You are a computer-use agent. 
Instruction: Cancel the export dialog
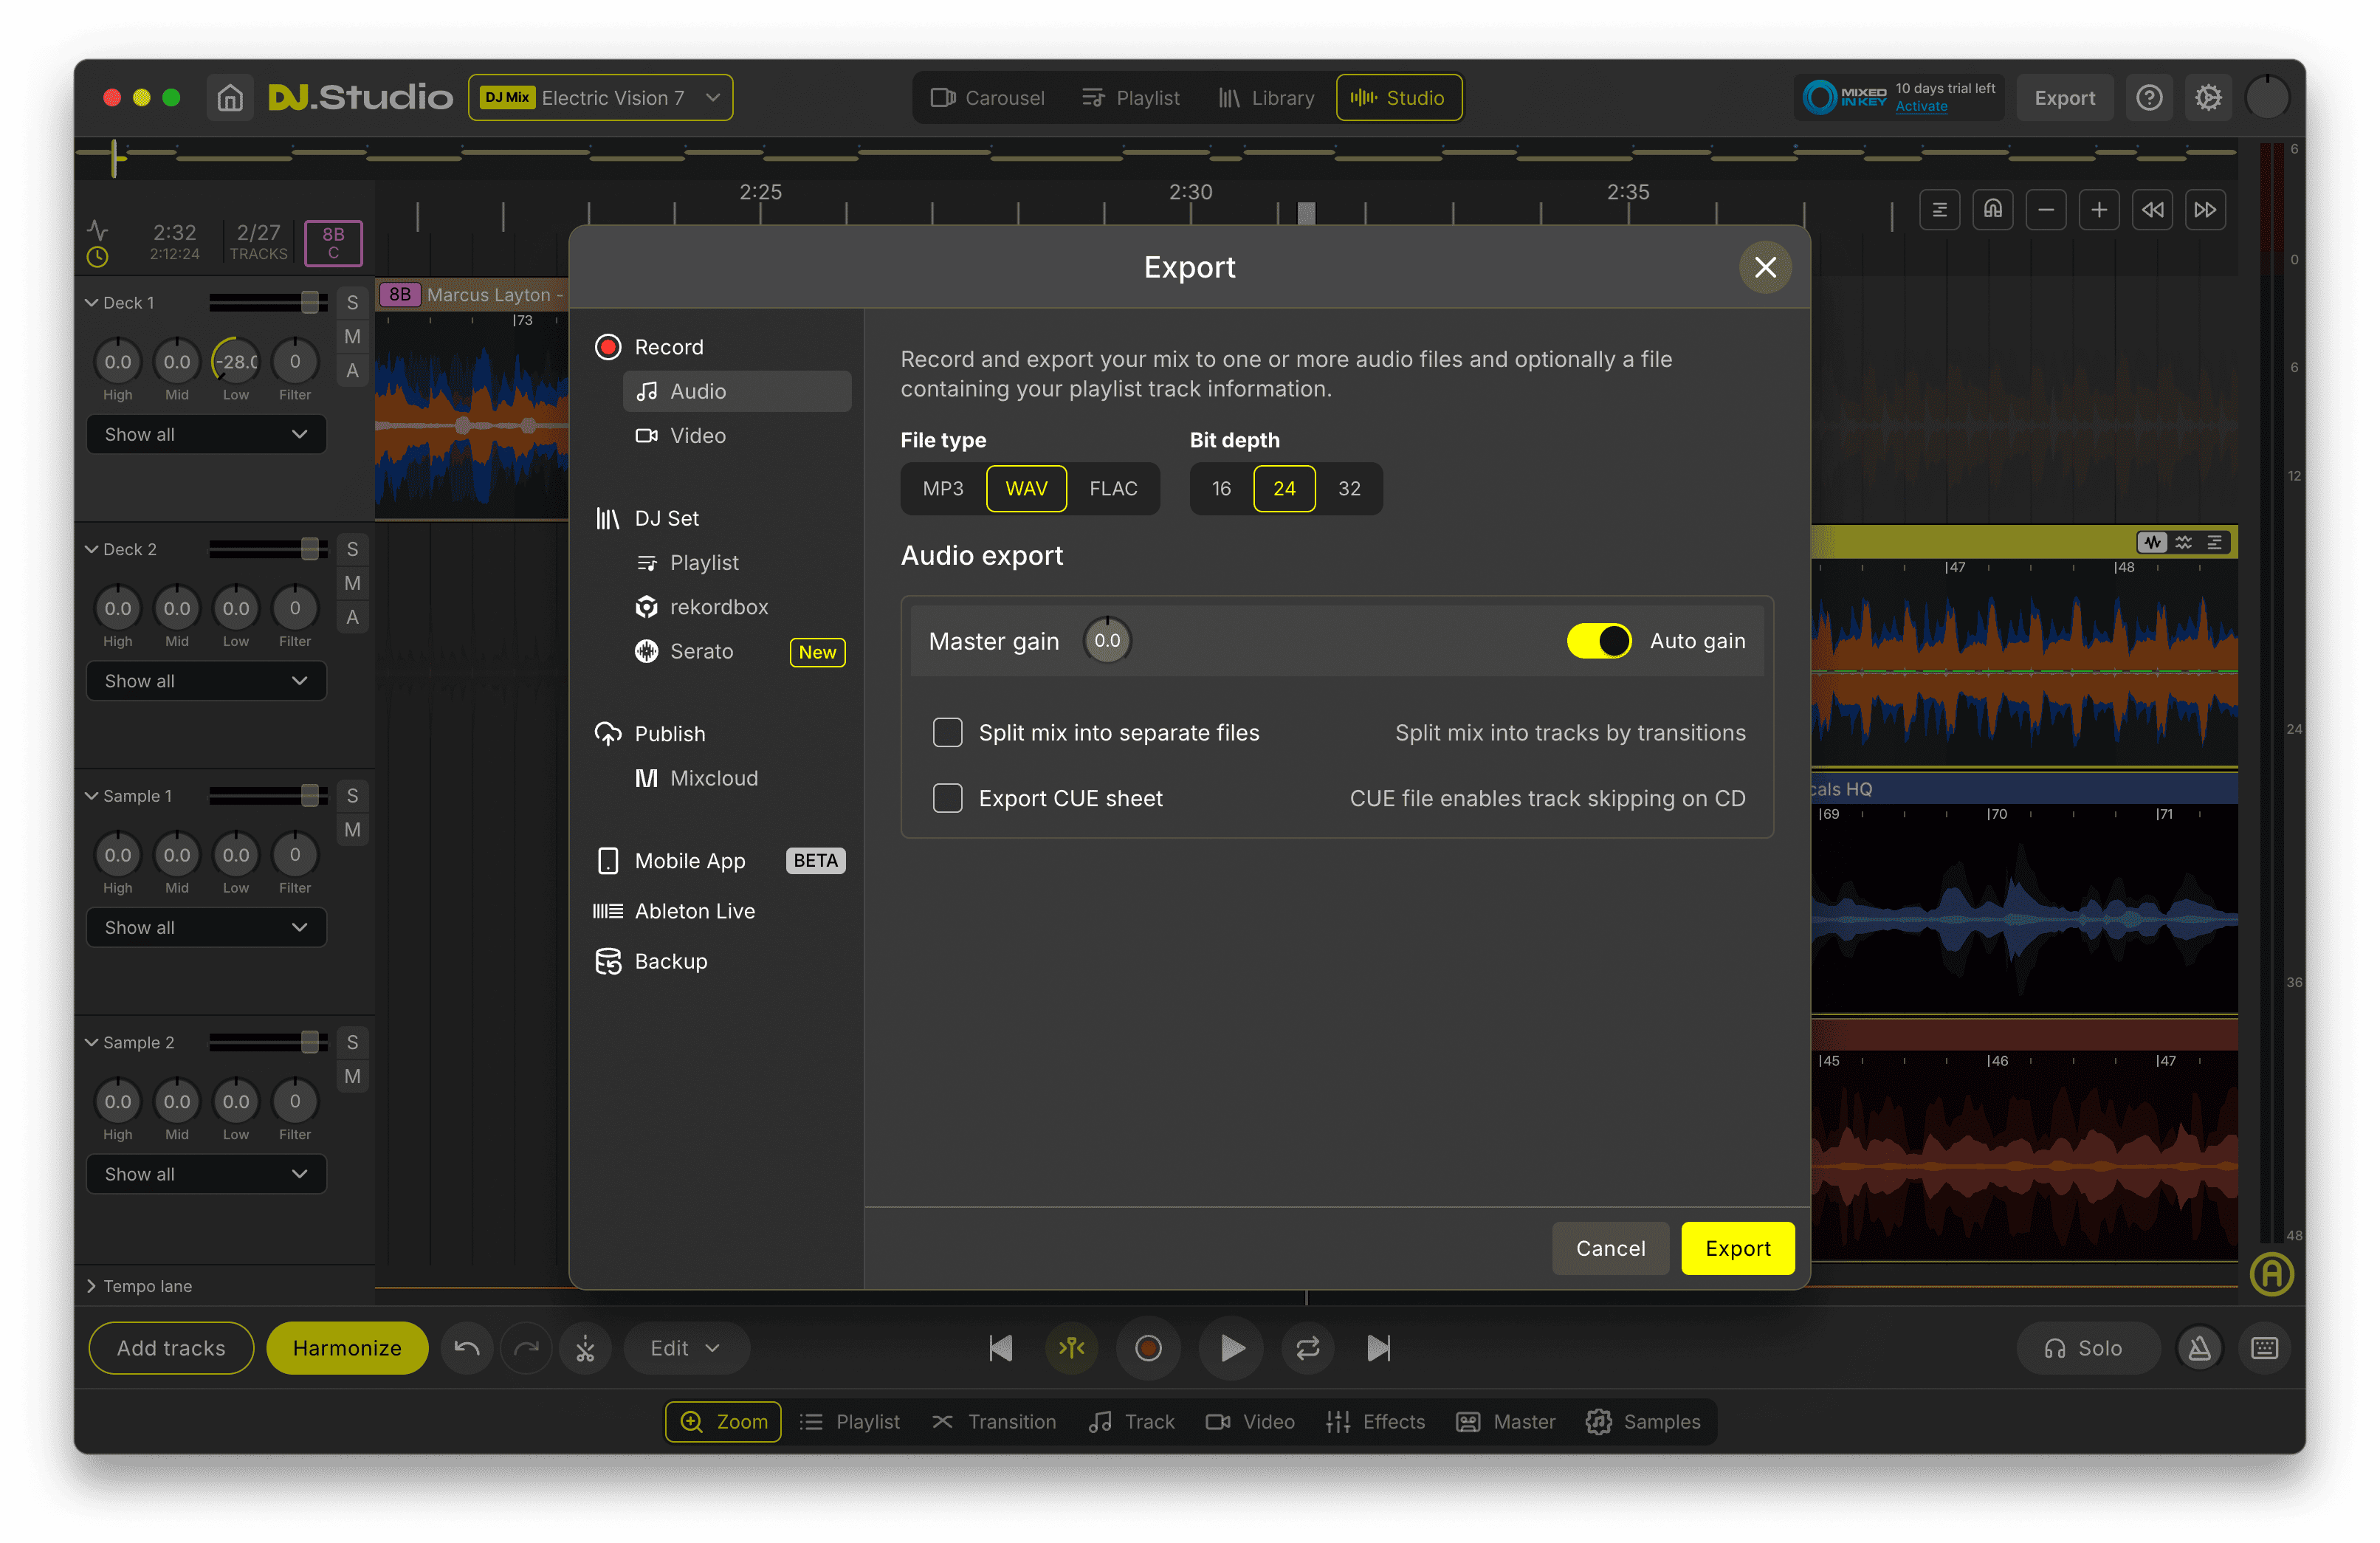coord(1610,1248)
